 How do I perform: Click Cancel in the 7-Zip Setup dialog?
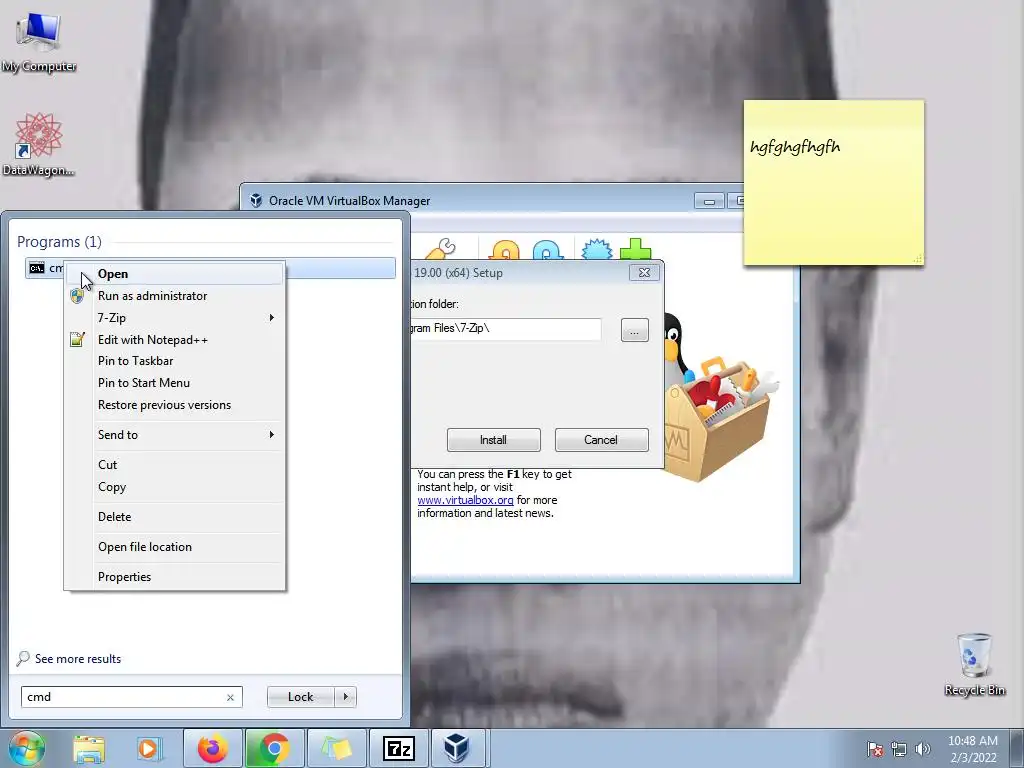(x=601, y=440)
